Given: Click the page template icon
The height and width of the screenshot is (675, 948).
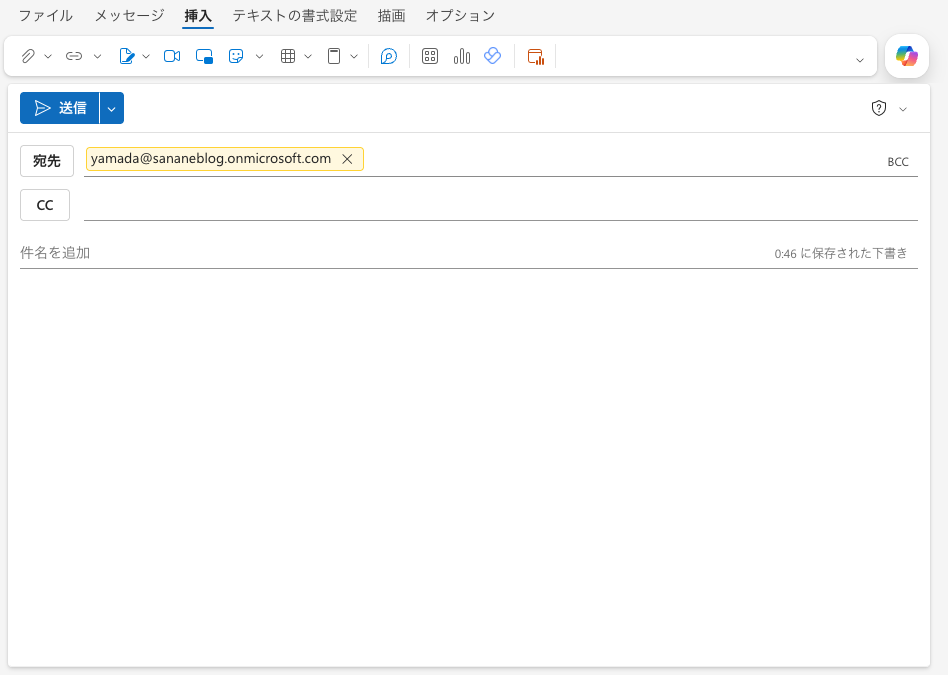Looking at the screenshot, I should tap(334, 56).
